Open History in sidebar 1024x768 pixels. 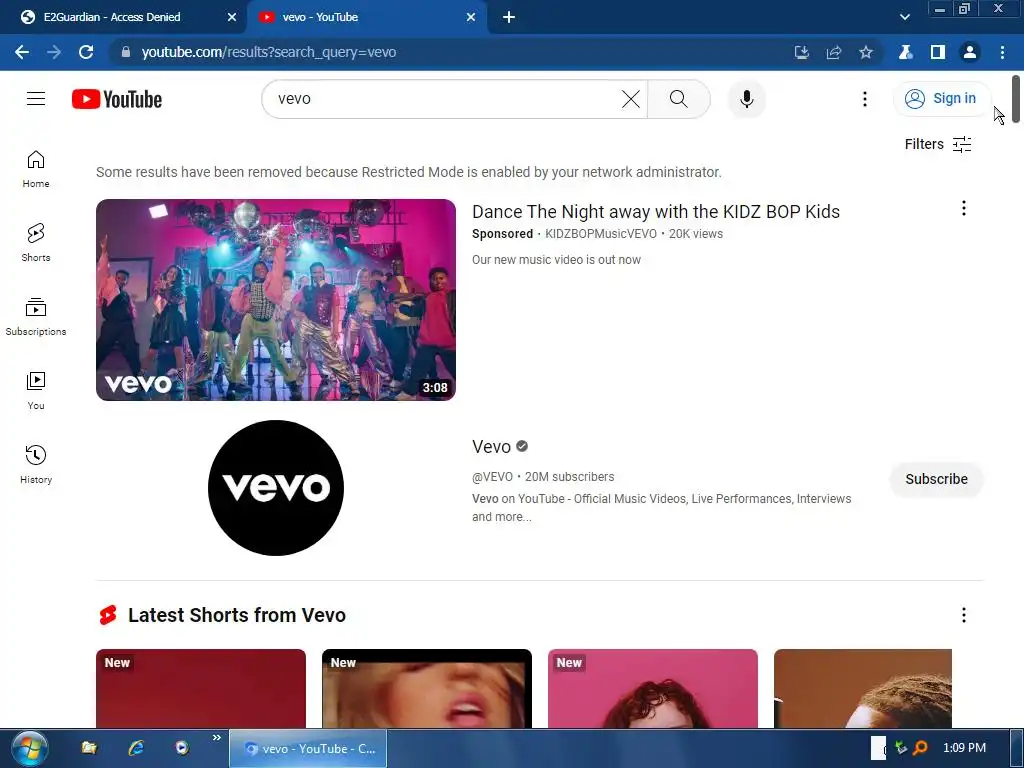click(x=36, y=464)
